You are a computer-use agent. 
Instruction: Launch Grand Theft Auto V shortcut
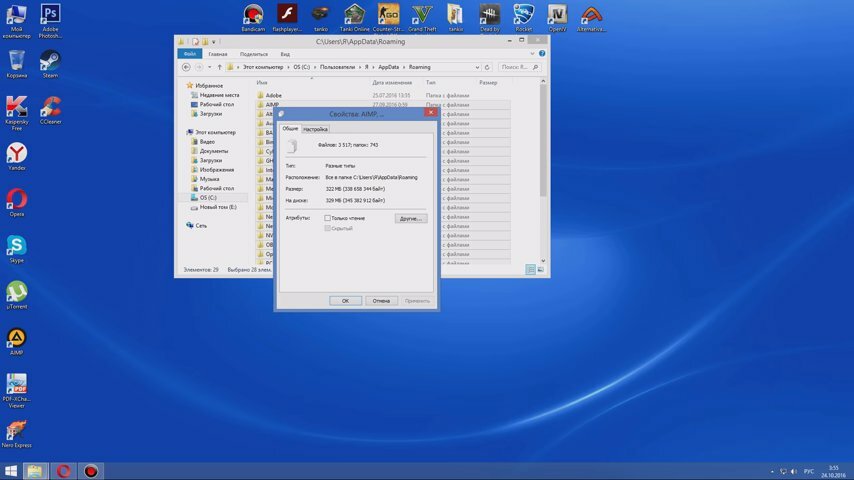point(422,17)
